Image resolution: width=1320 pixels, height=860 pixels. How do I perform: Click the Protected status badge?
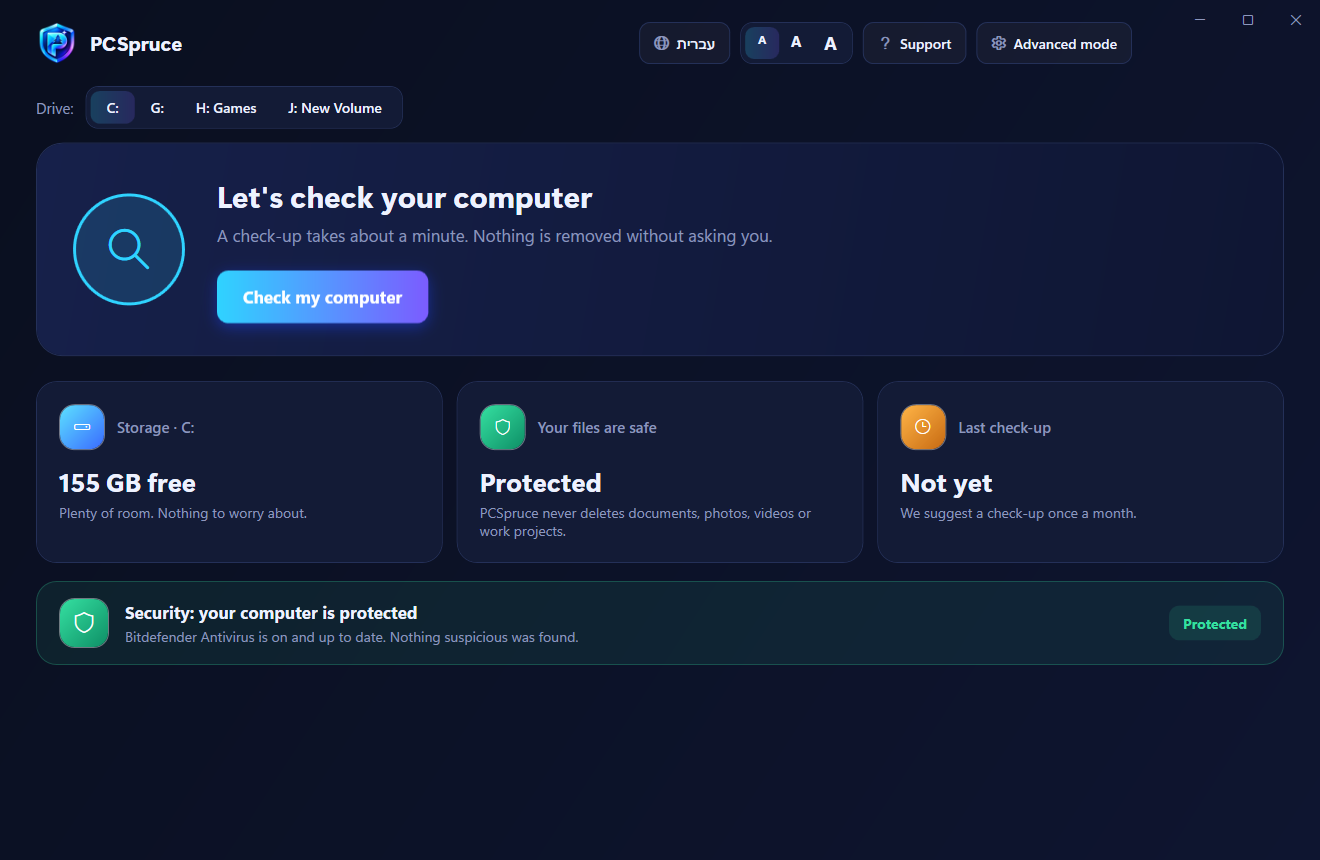(x=1215, y=624)
